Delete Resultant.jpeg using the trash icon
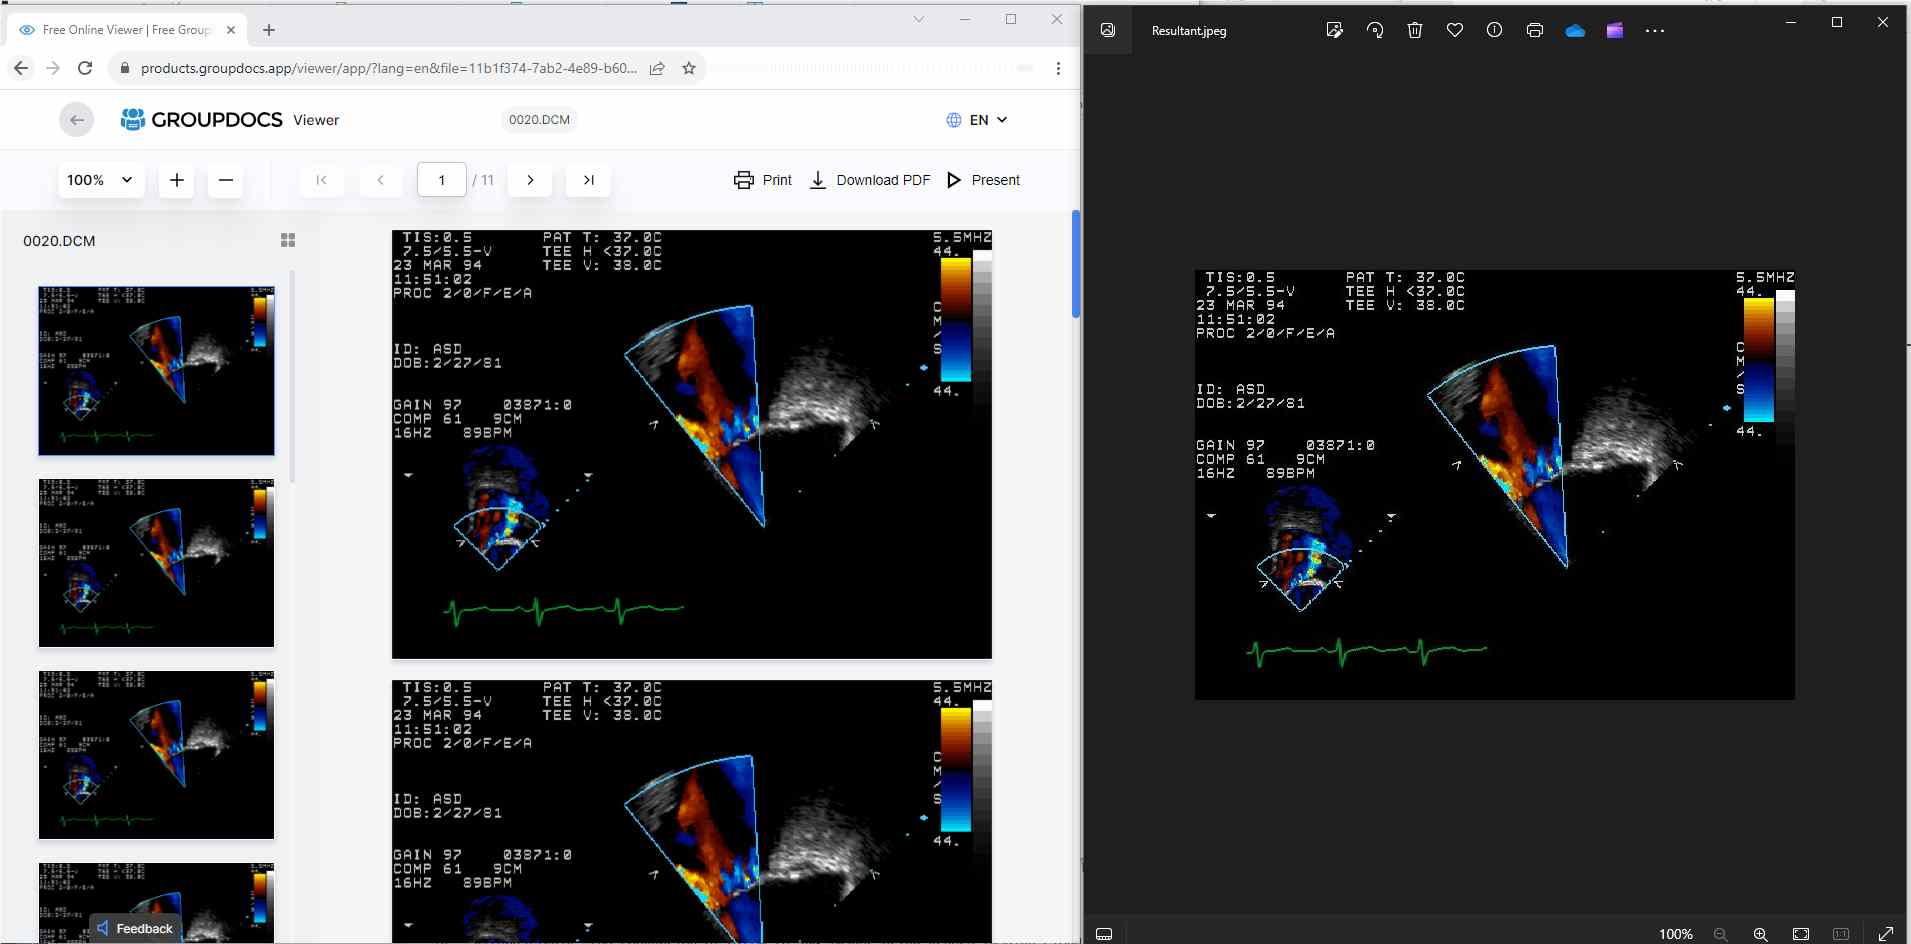 tap(1415, 30)
